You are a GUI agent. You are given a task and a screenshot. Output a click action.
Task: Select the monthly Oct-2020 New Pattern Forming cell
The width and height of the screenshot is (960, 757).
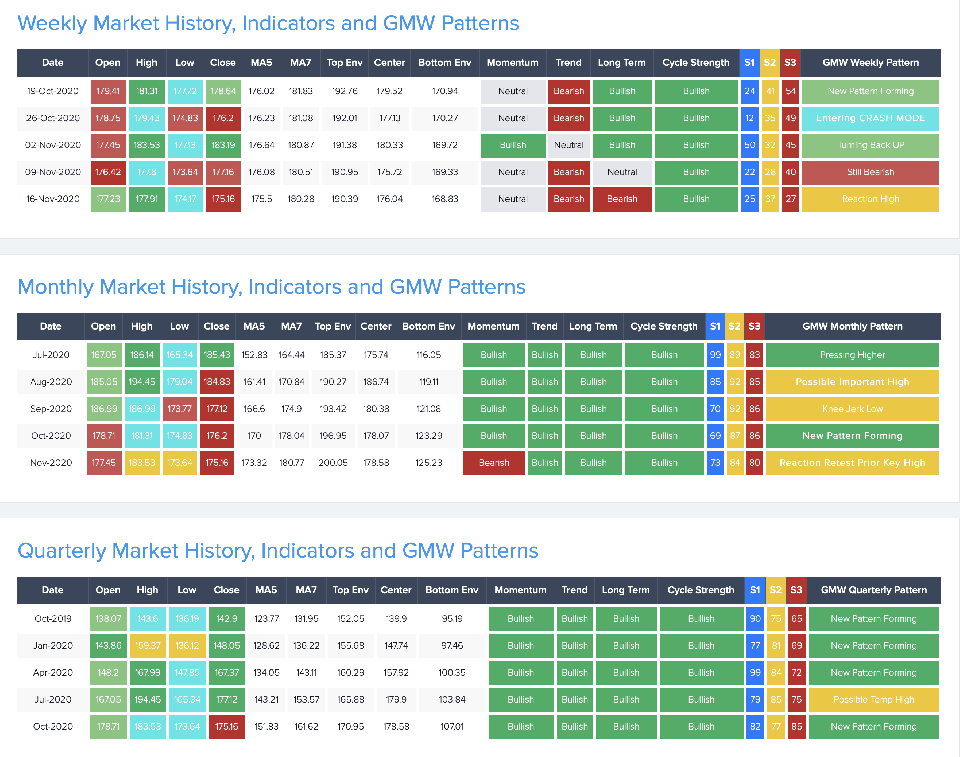point(852,436)
